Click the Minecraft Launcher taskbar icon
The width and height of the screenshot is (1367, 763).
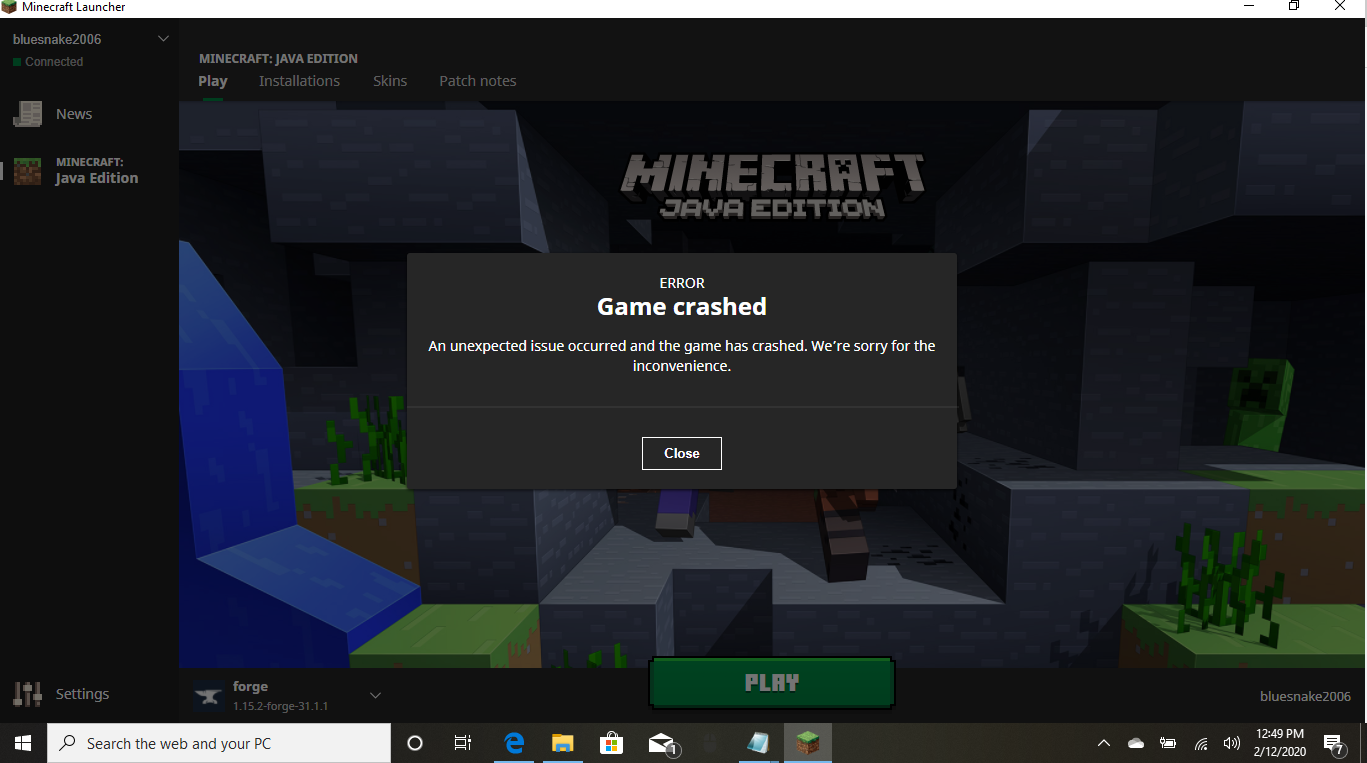tap(807, 743)
